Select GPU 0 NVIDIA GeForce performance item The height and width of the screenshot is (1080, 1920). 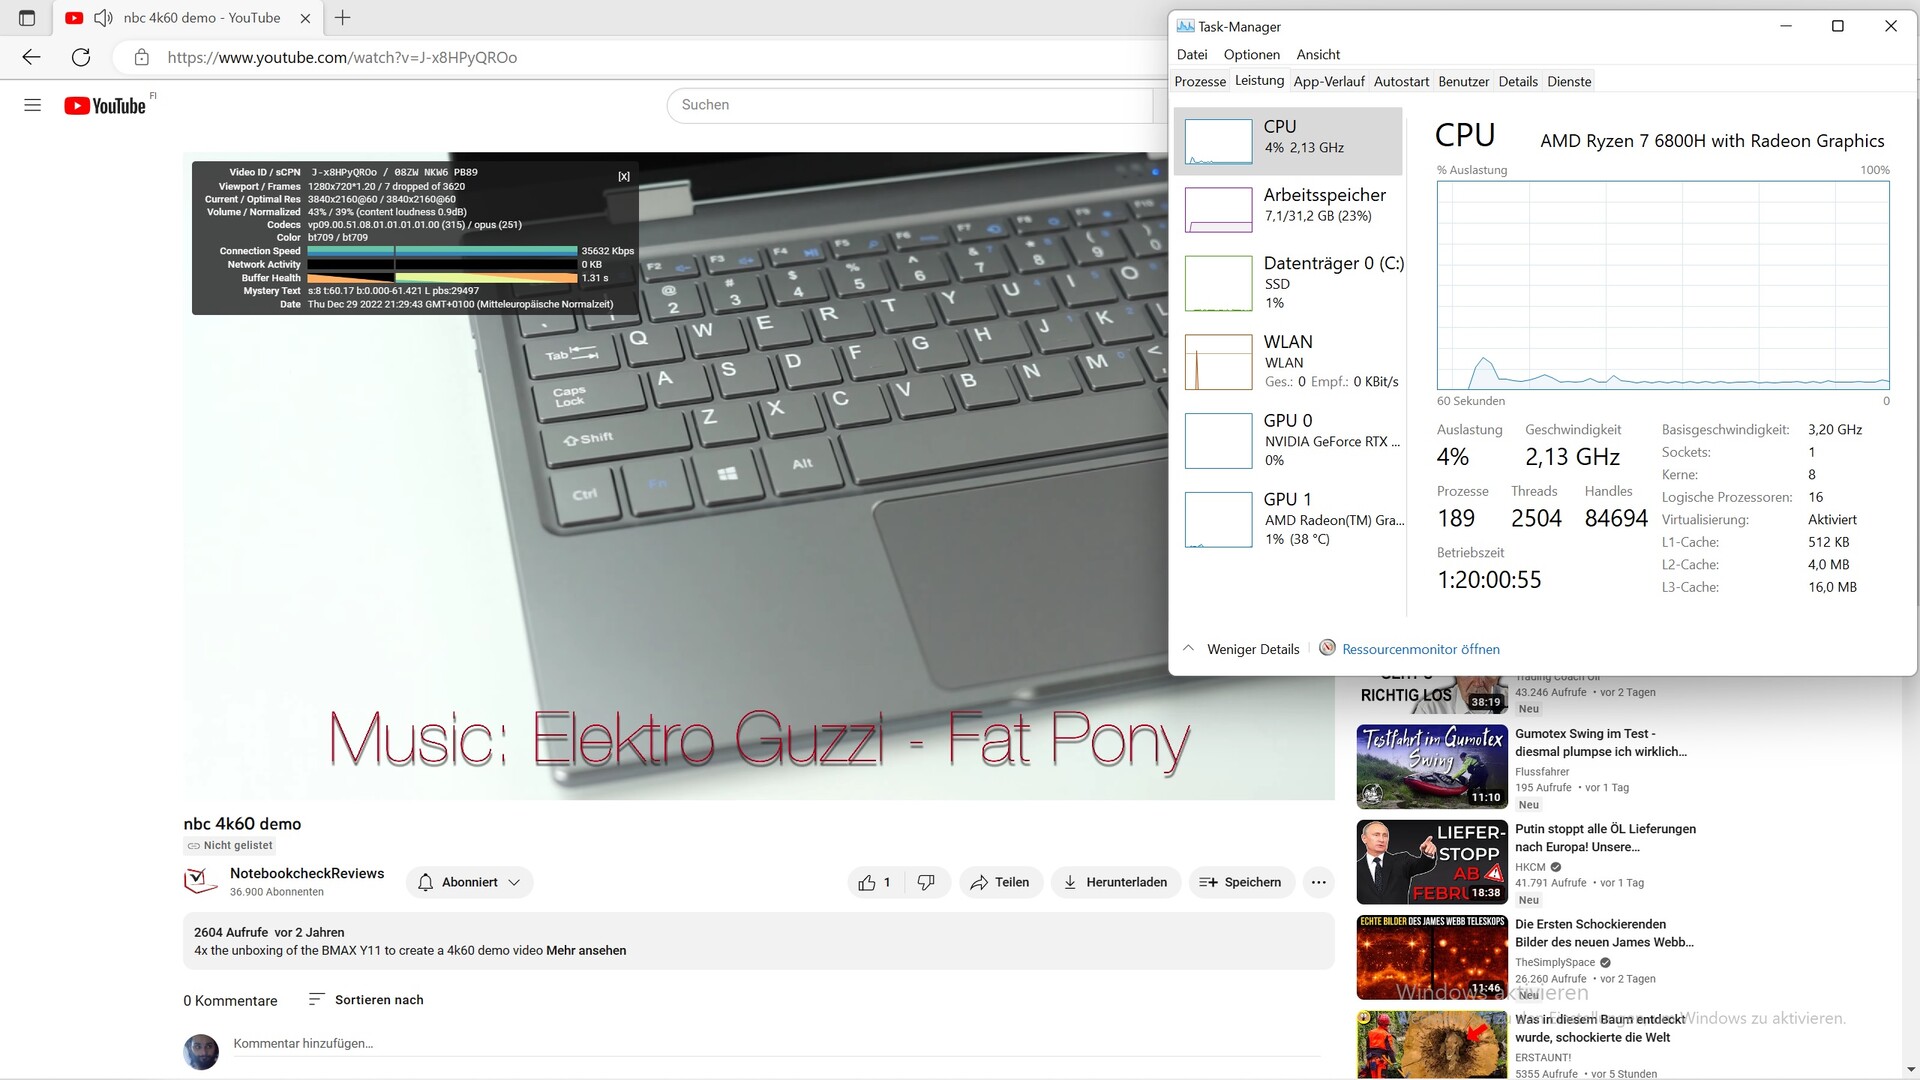click(x=1290, y=440)
